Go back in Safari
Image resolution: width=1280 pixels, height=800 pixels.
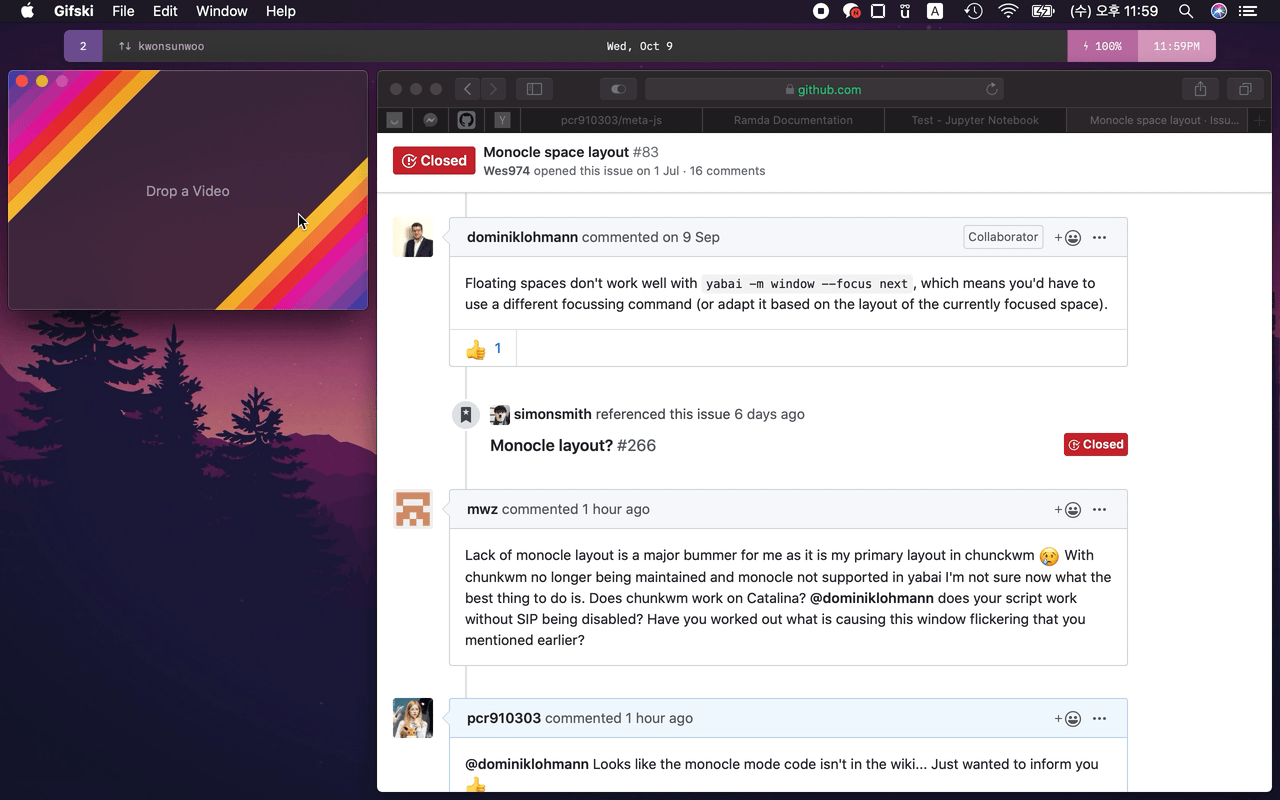point(468,89)
